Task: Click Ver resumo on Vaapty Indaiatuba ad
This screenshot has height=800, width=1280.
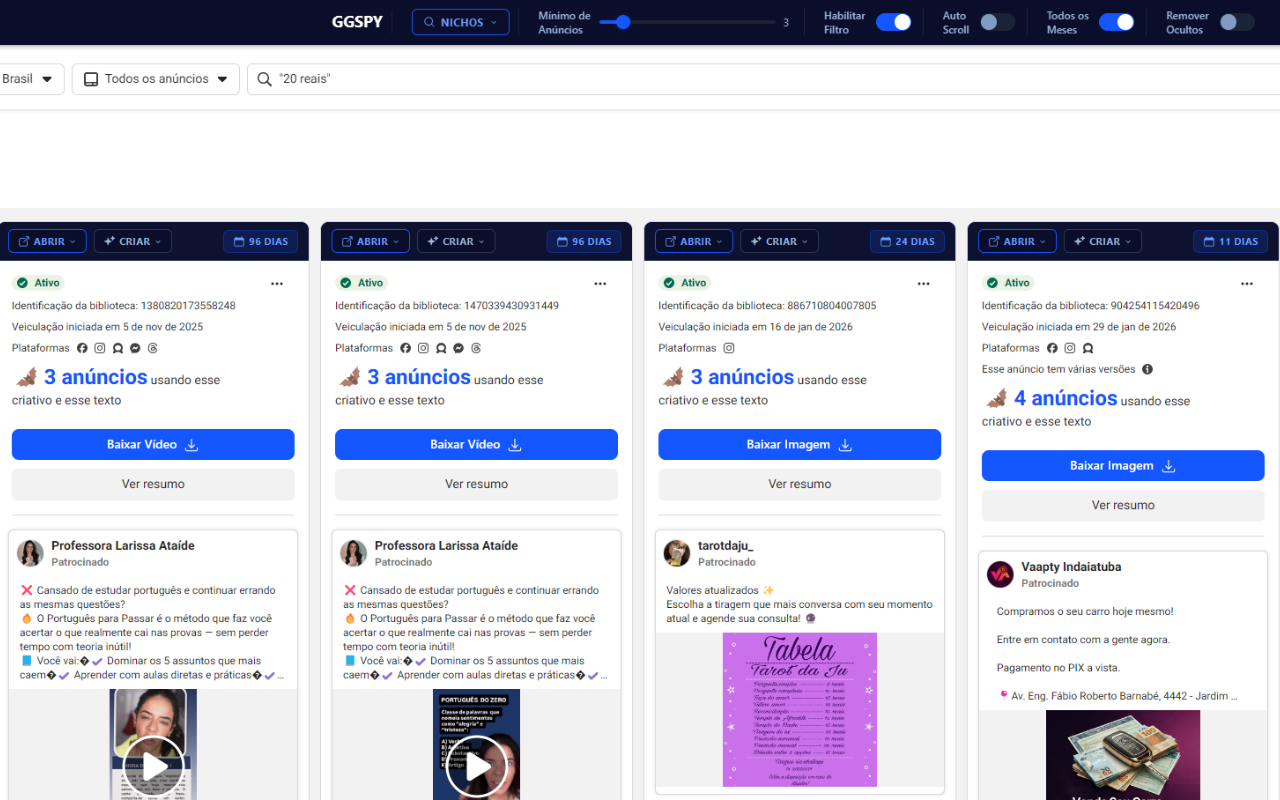Action: [1123, 505]
